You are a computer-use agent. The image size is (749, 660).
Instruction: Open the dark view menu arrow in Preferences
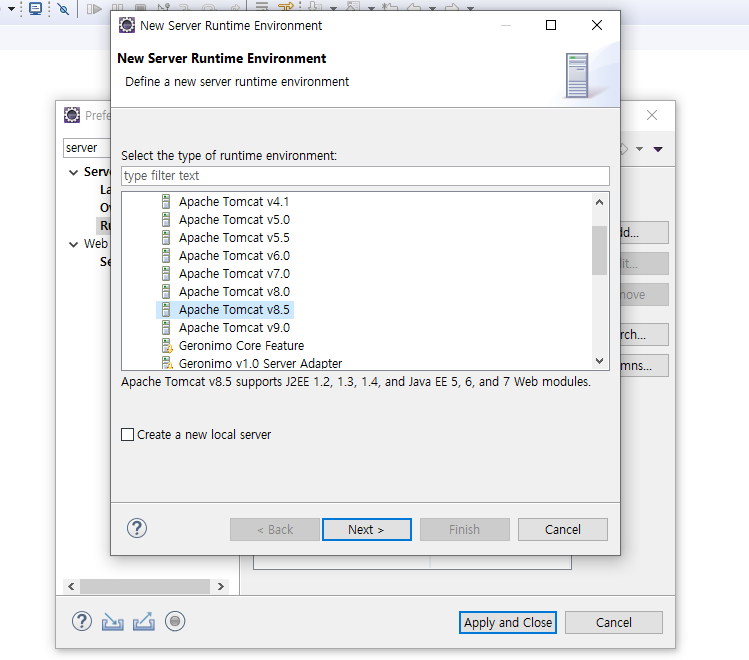[x=658, y=149]
